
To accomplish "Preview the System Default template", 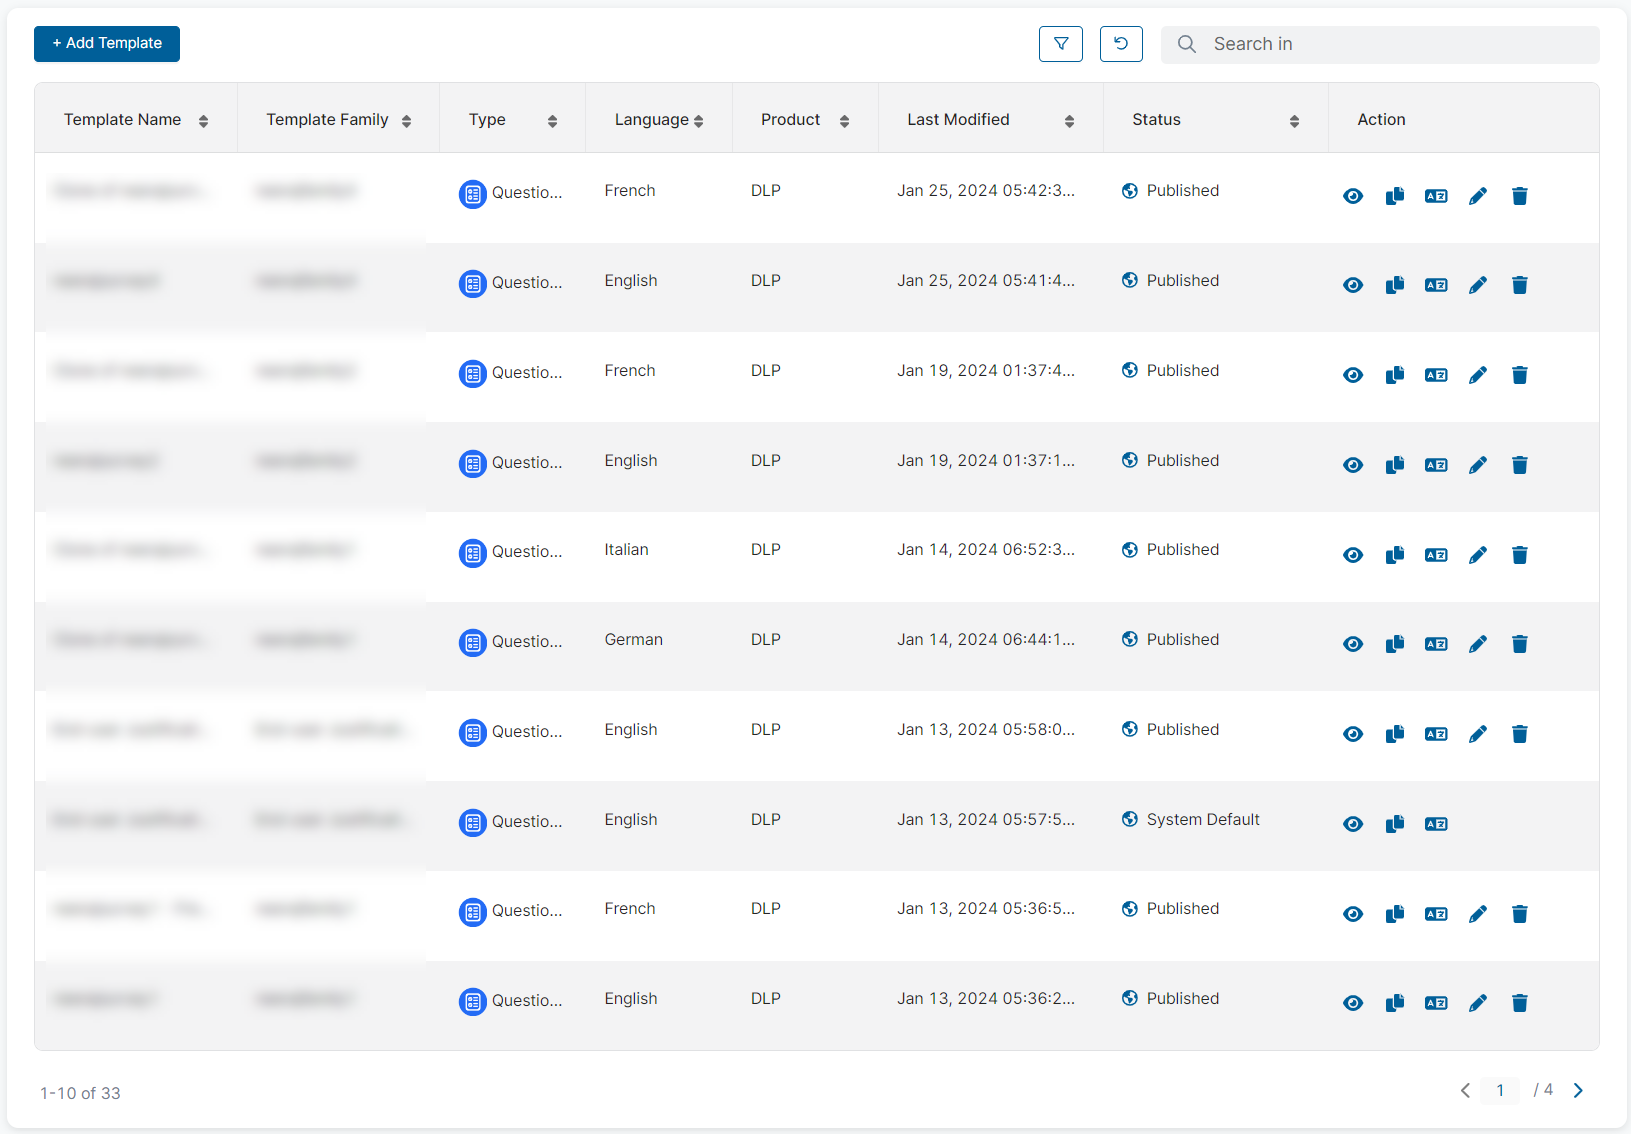I will (x=1353, y=823).
